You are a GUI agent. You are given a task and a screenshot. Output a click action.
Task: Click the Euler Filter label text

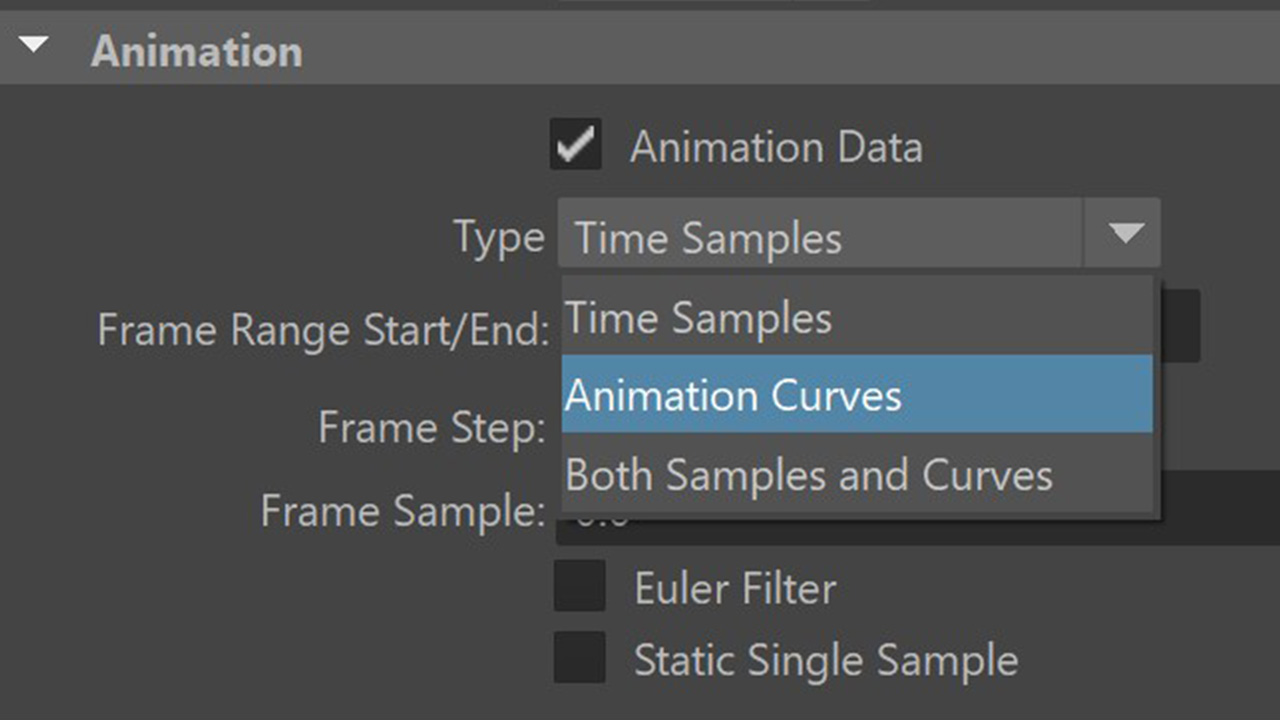coord(735,589)
